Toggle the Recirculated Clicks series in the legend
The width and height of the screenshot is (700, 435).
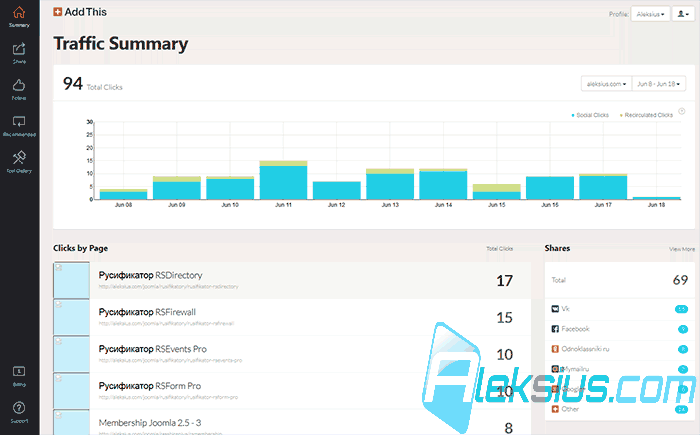(x=646, y=115)
